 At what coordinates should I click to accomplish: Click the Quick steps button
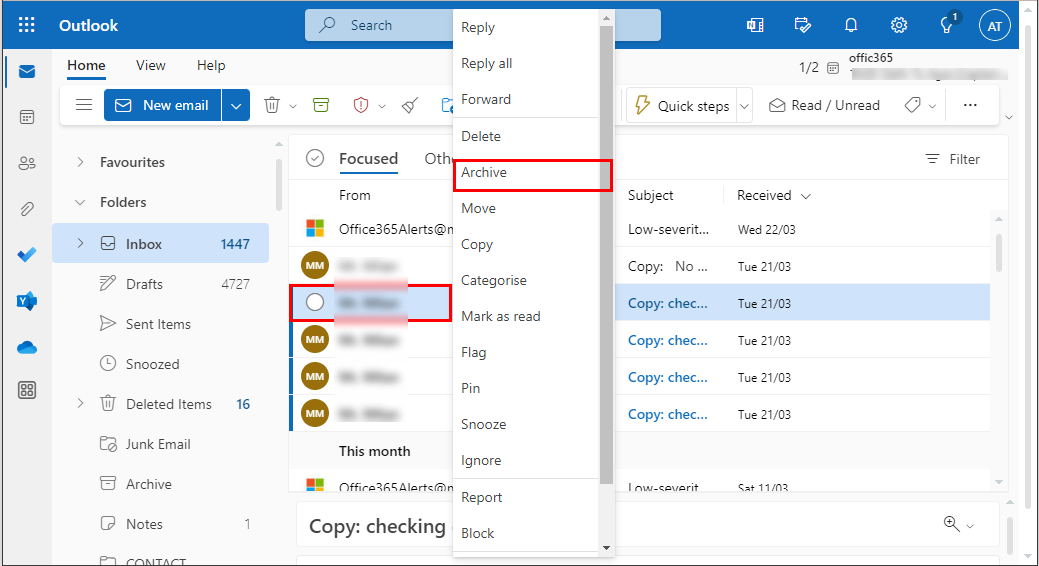[681, 106]
